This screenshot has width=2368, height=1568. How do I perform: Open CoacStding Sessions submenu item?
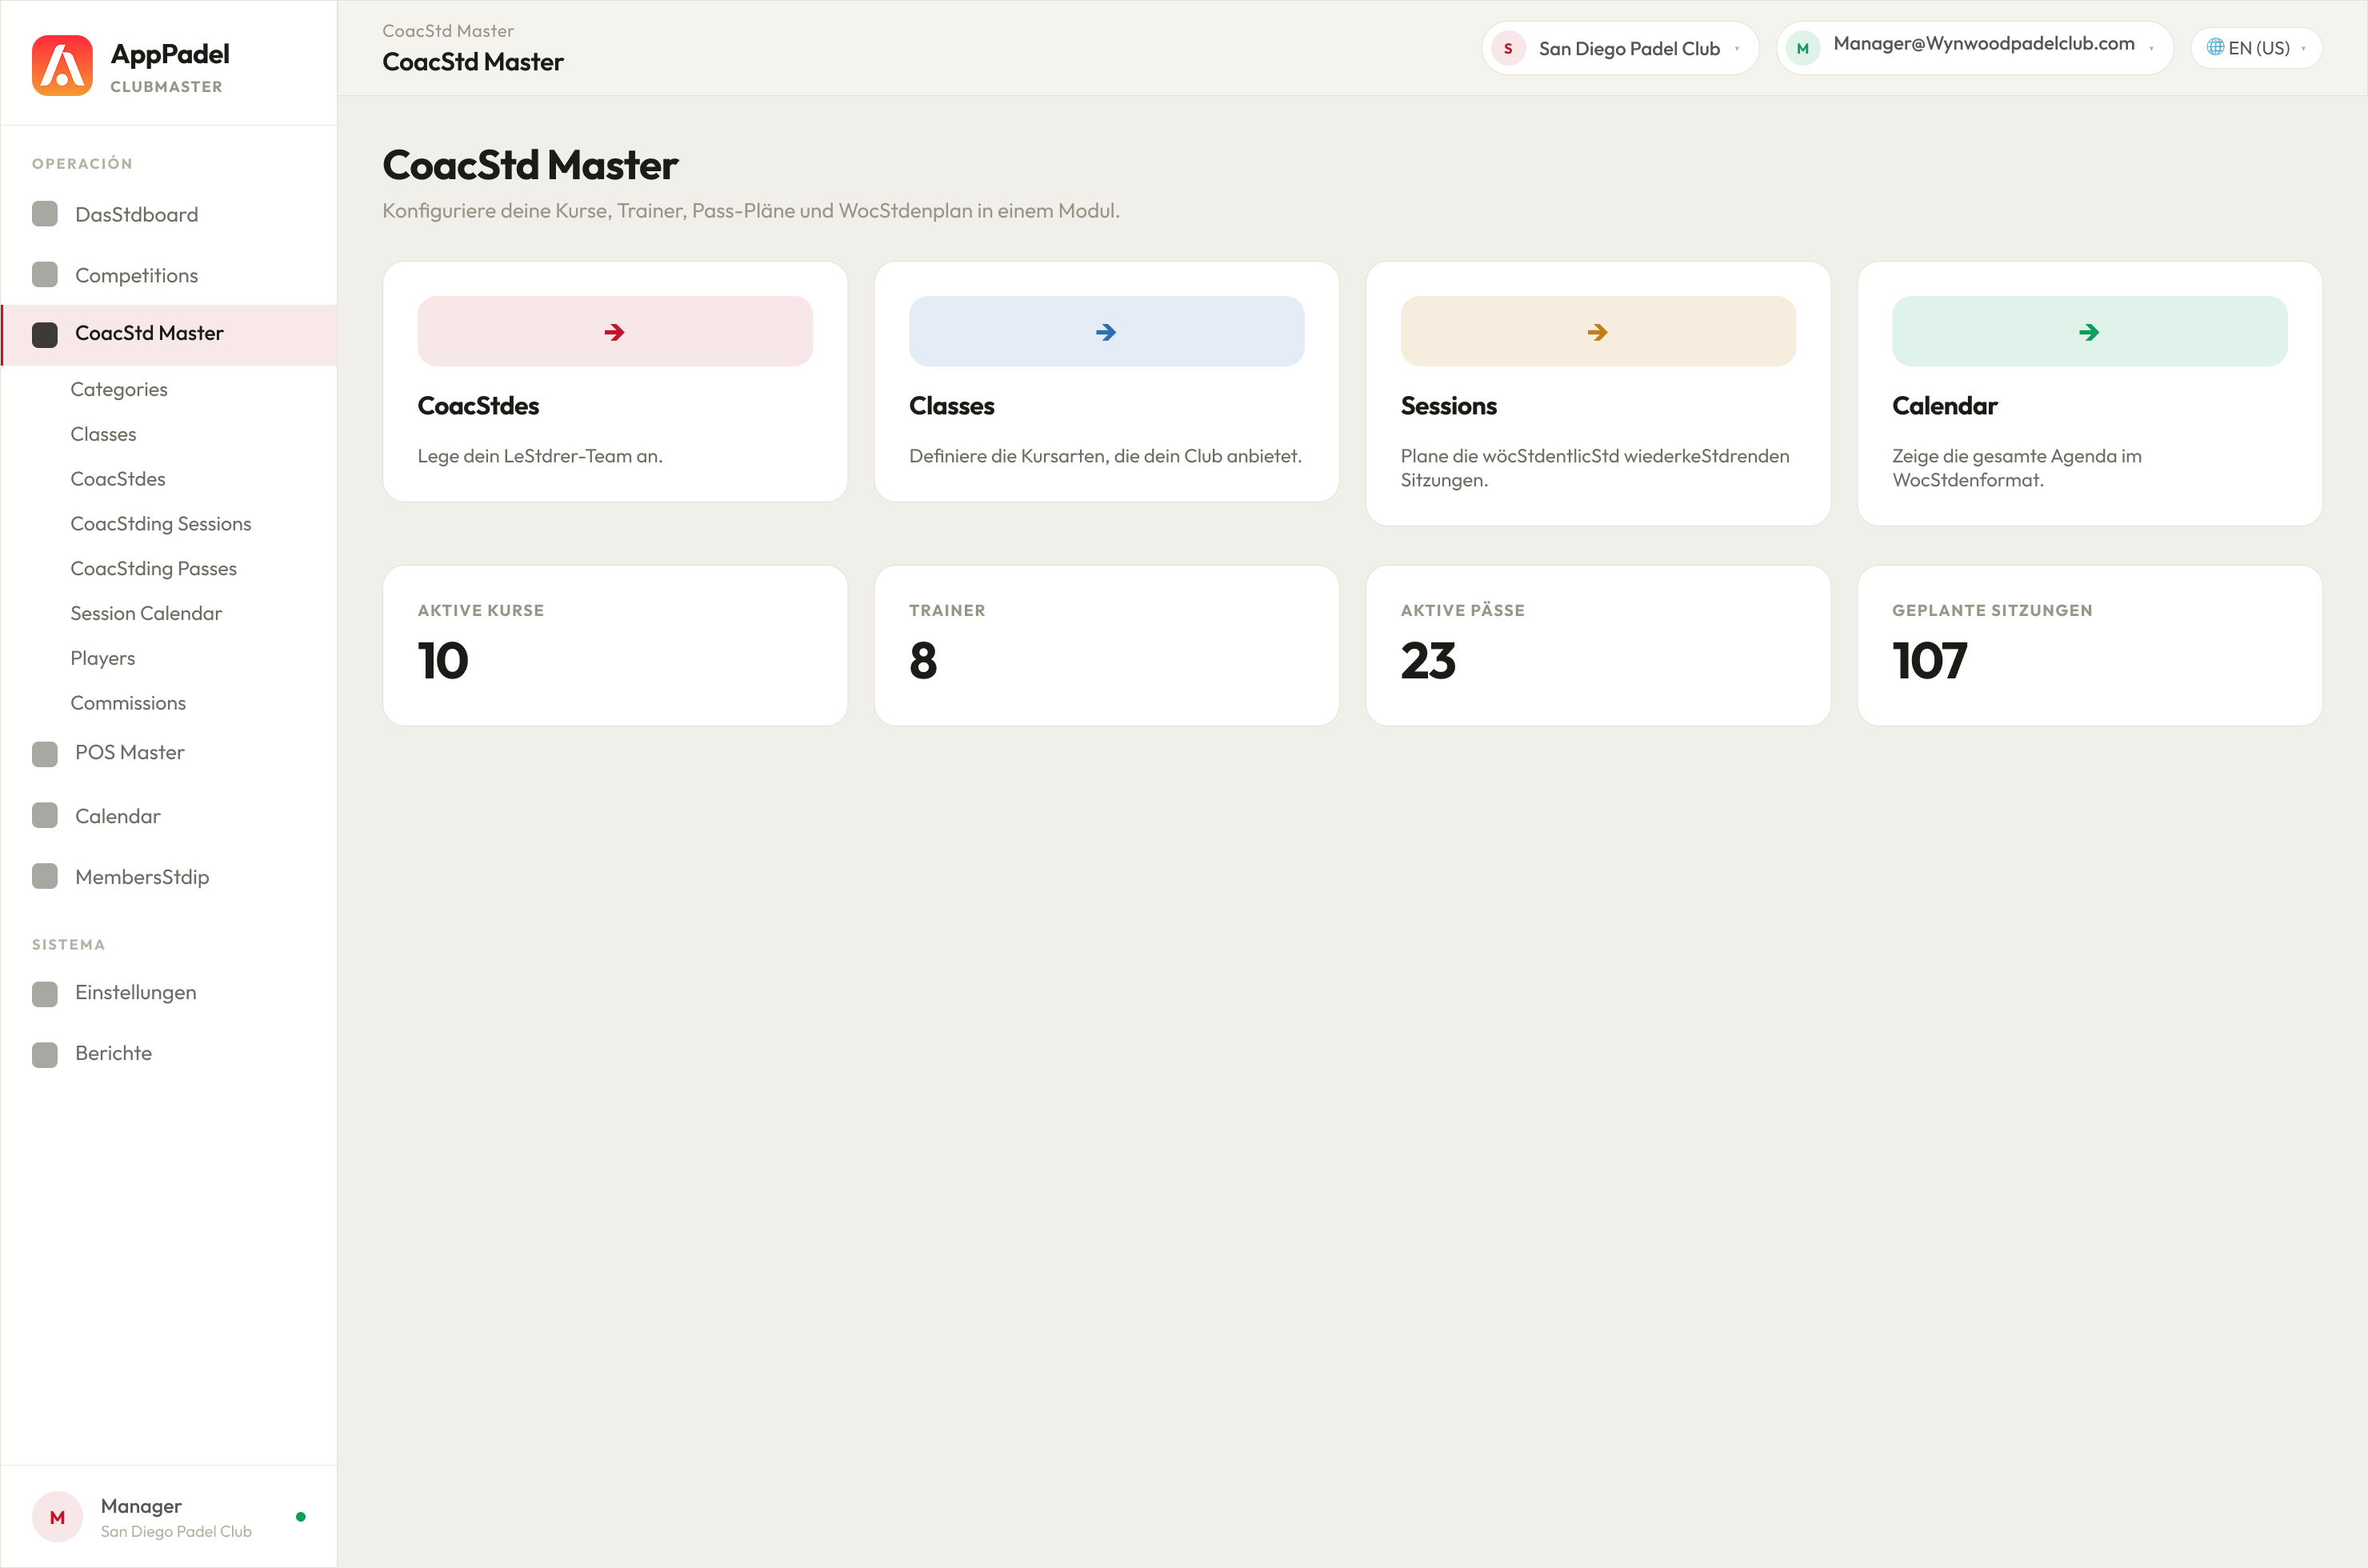161,524
